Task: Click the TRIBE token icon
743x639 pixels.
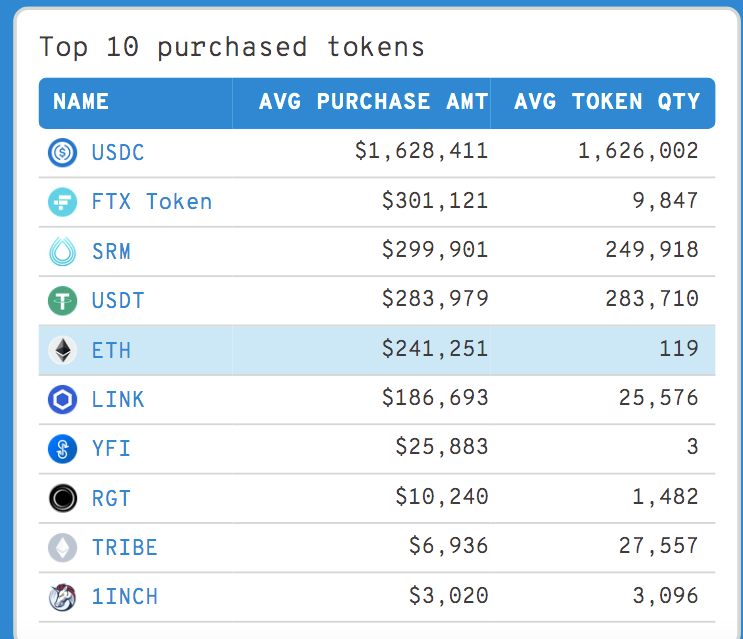Action: coord(62,547)
